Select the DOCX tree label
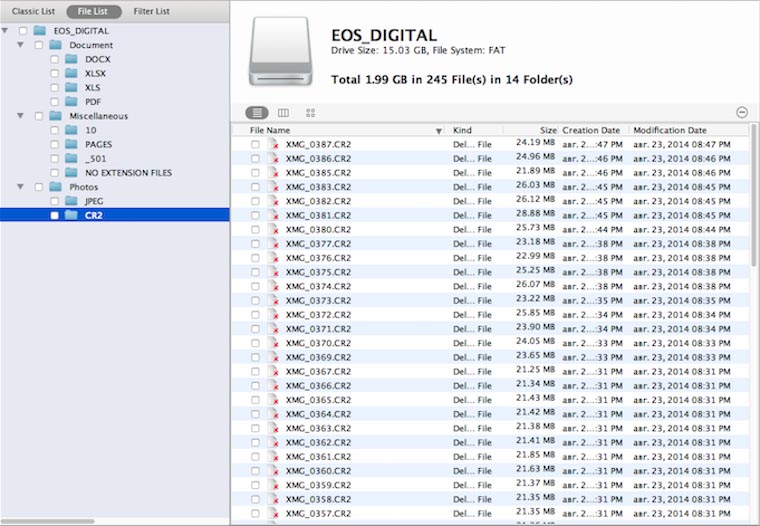Image resolution: width=760 pixels, height=526 pixels. (x=98, y=59)
